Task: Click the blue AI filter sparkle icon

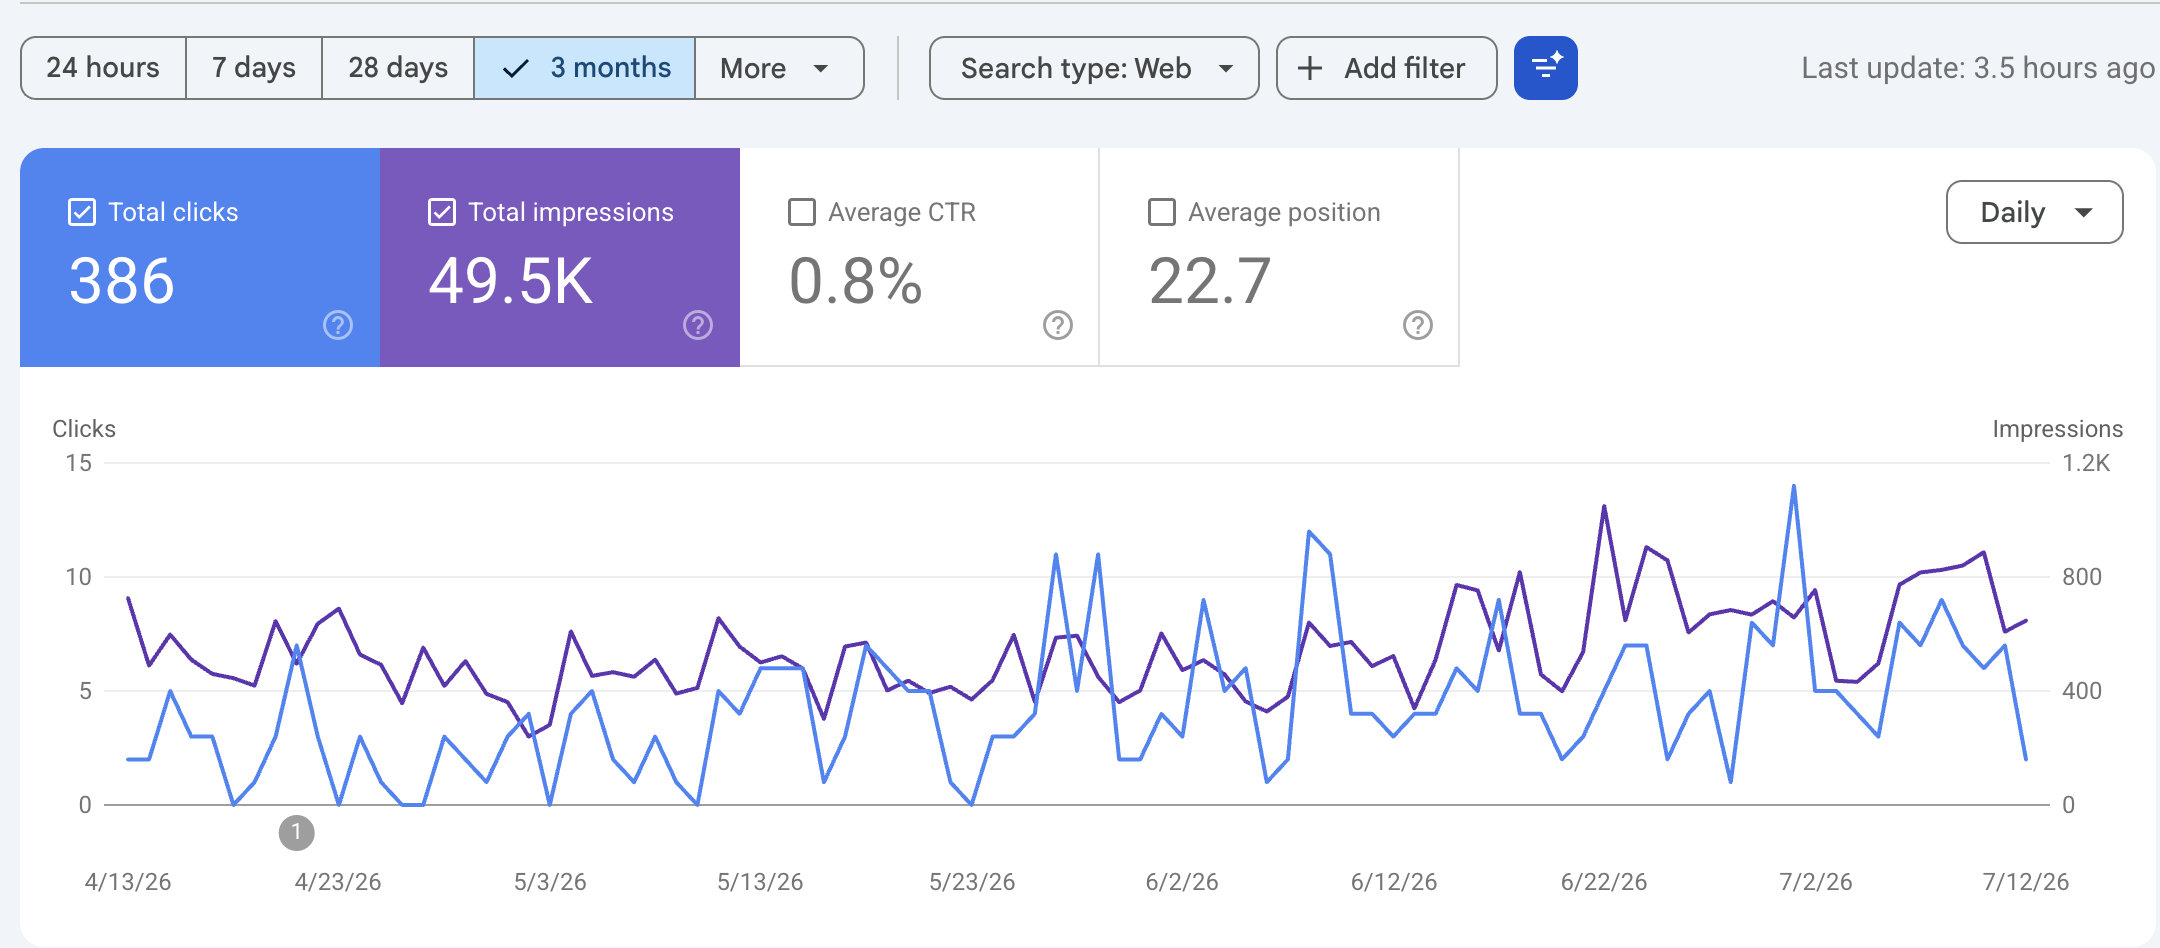Action: 1545,68
